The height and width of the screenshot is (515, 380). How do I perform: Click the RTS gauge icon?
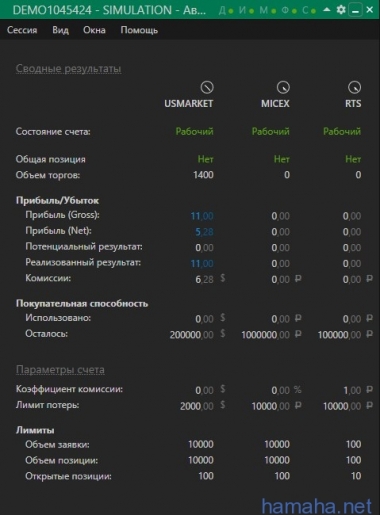coord(354,88)
